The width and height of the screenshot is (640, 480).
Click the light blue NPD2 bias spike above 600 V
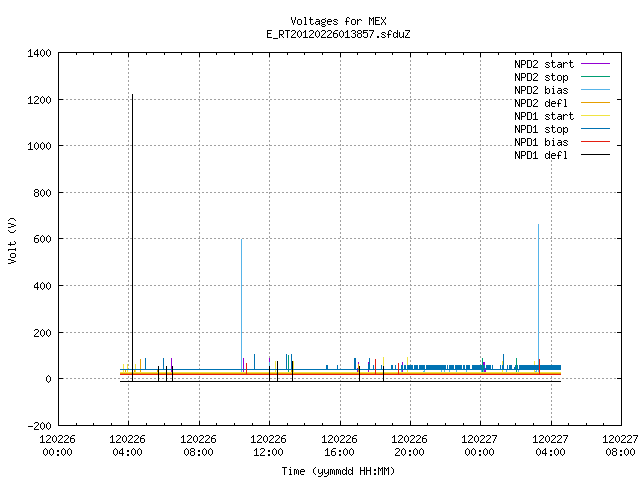[538, 298]
